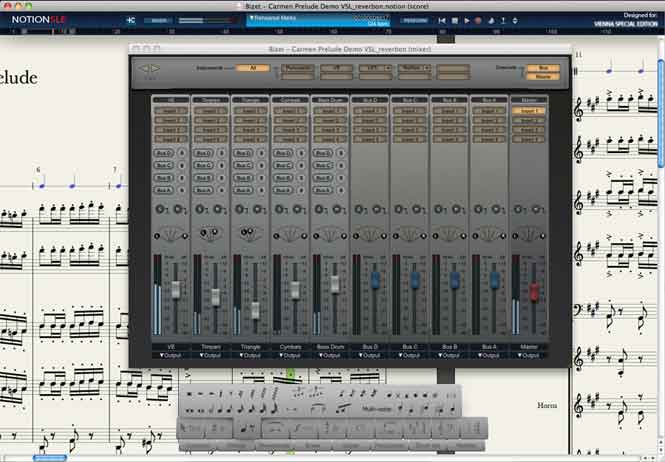665x462 pixels.
Task: Click the send knob beside Bus A on Cymbals strip
Action: point(301,190)
